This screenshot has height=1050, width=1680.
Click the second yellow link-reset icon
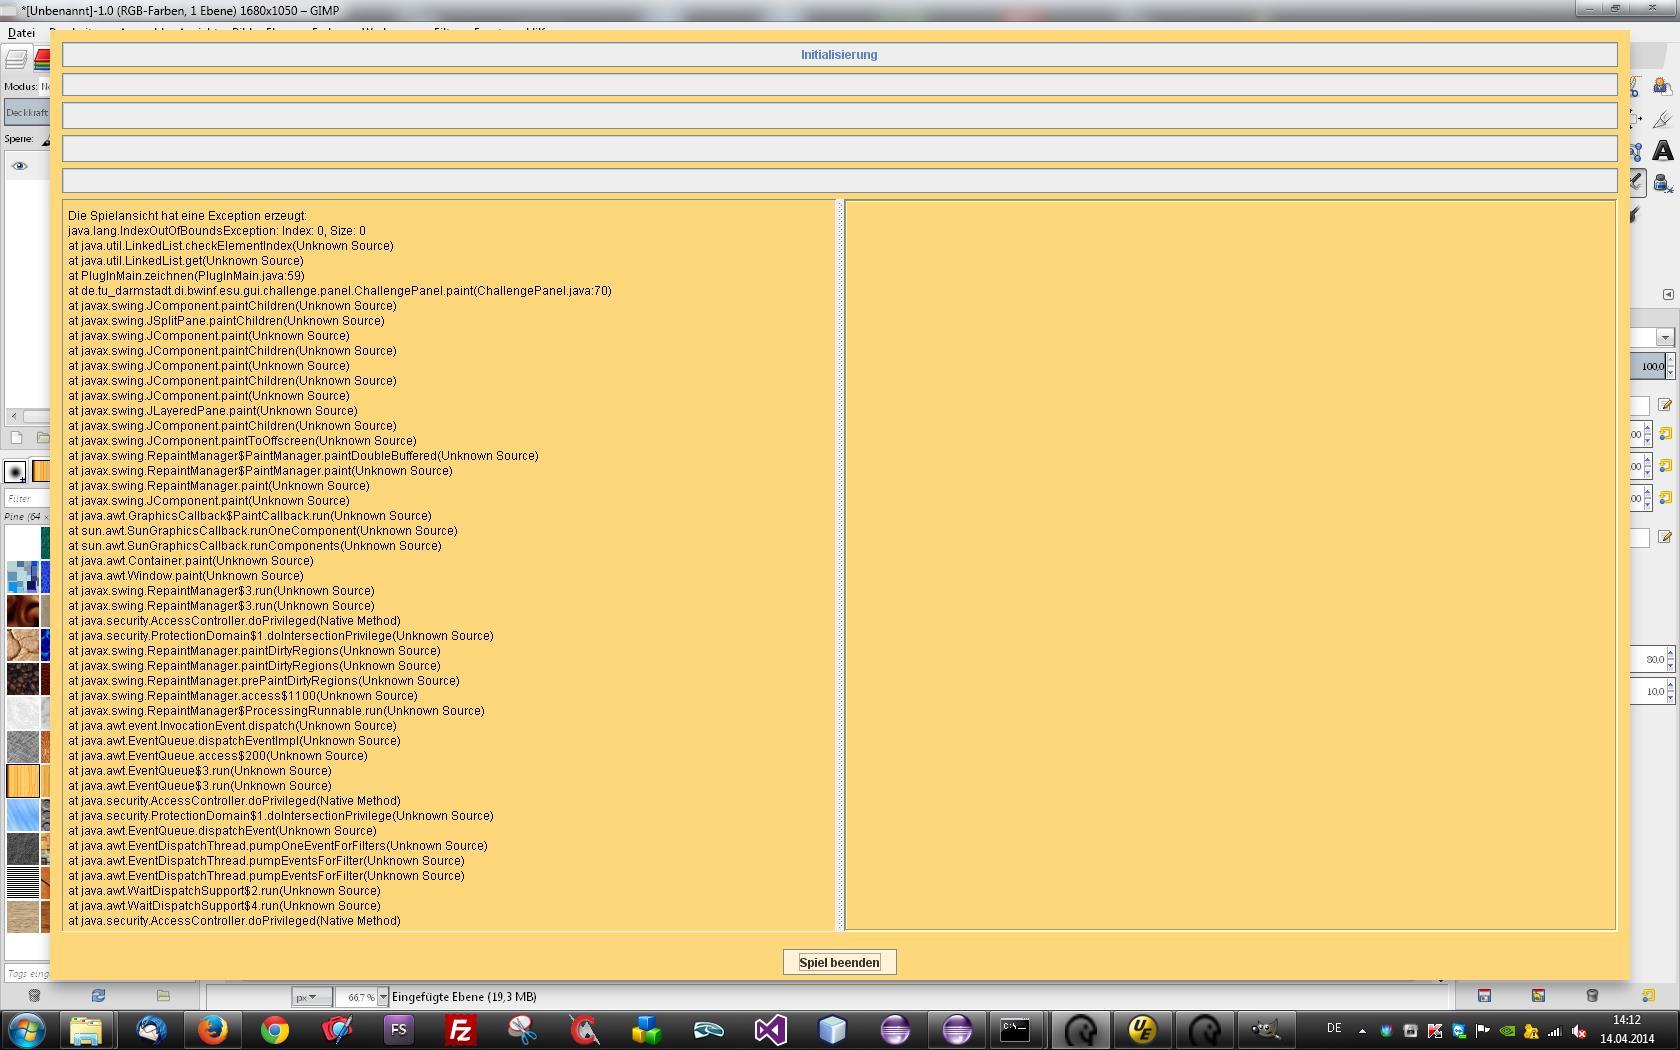(x=1665, y=466)
